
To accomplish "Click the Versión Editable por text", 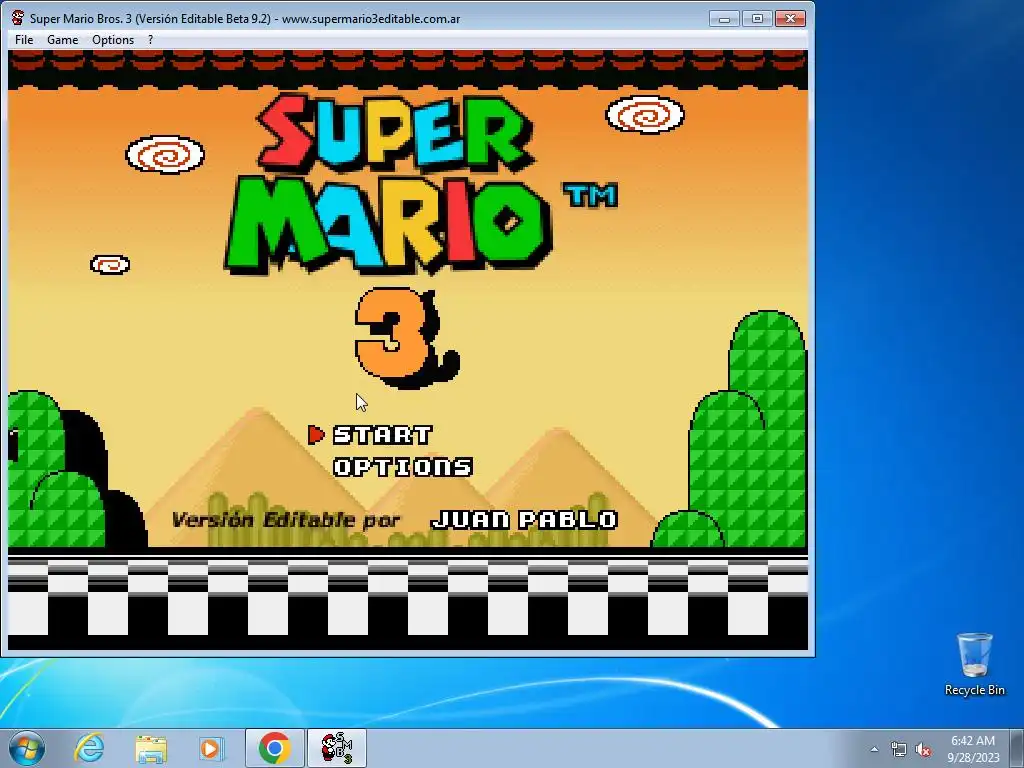I will pyautogui.click(x=285, y=520).
